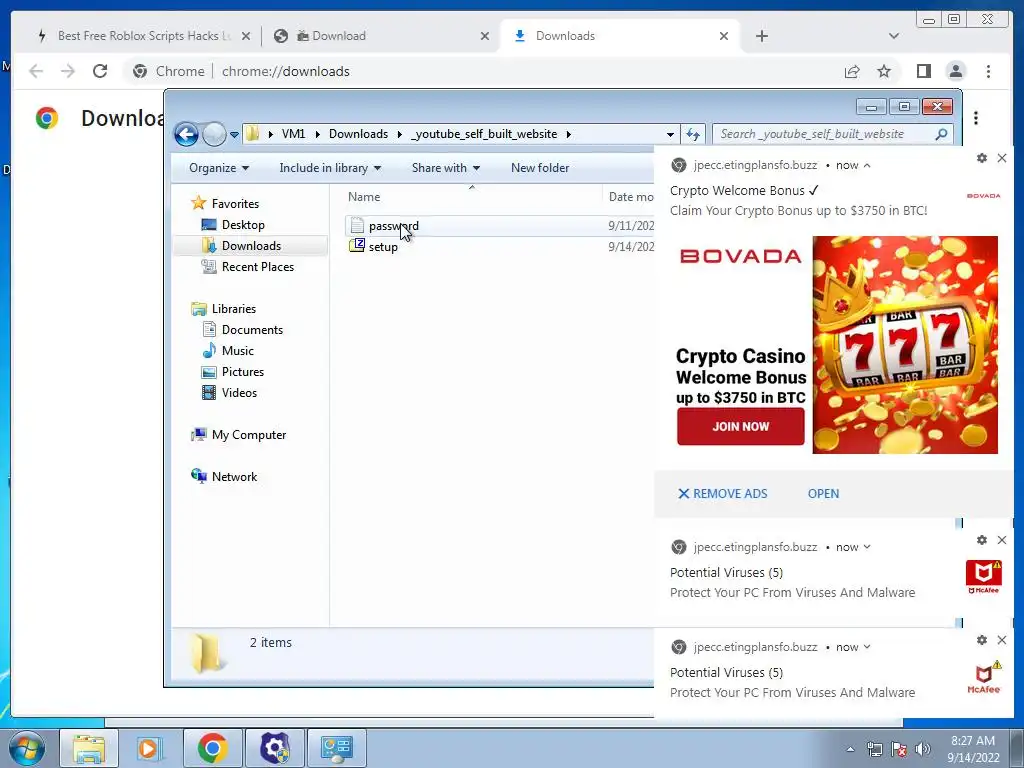Open settings gear on first McAfee notification
Screen dimensions: 1024x768
[982, 540]
